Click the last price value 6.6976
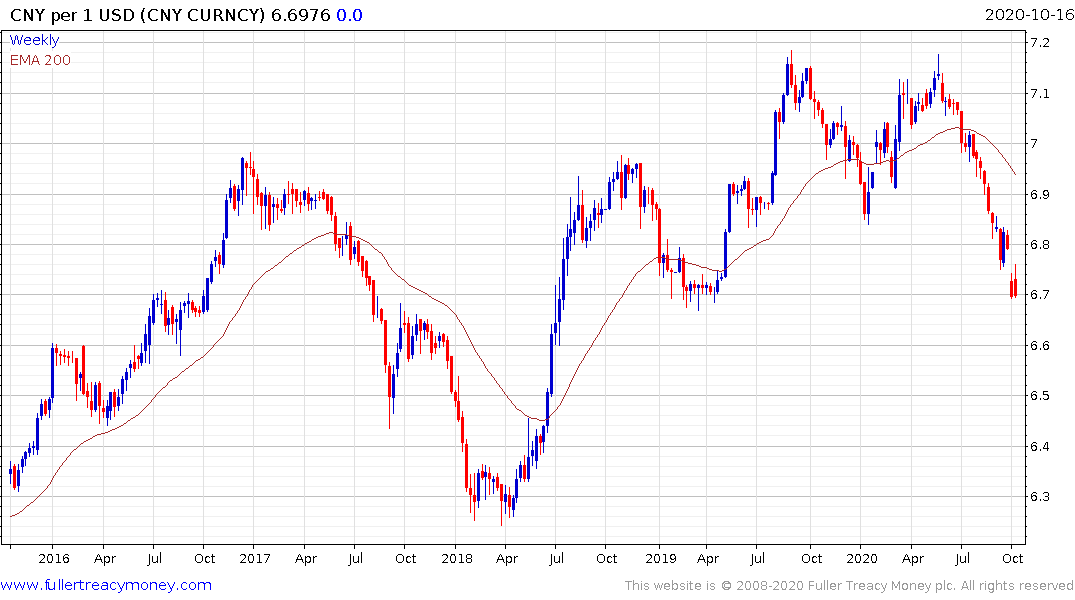Image resolution: width=1075 pixels, height=600 pixels. (301, 15)
